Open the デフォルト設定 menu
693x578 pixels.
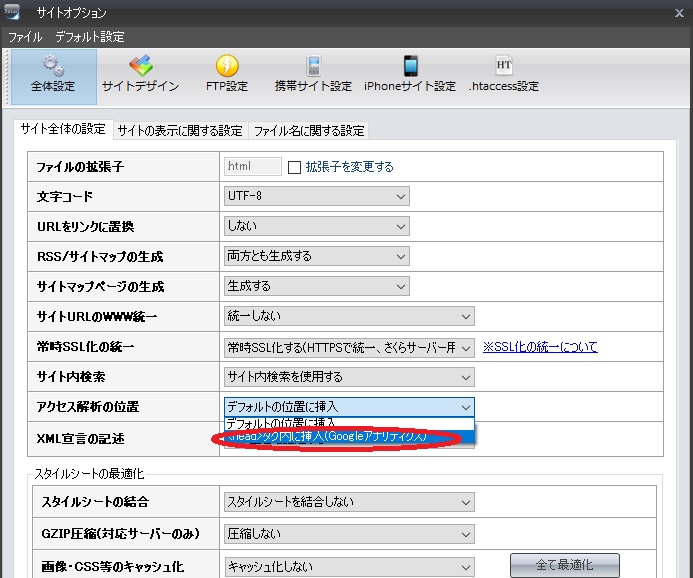click(x=90, y=37)
